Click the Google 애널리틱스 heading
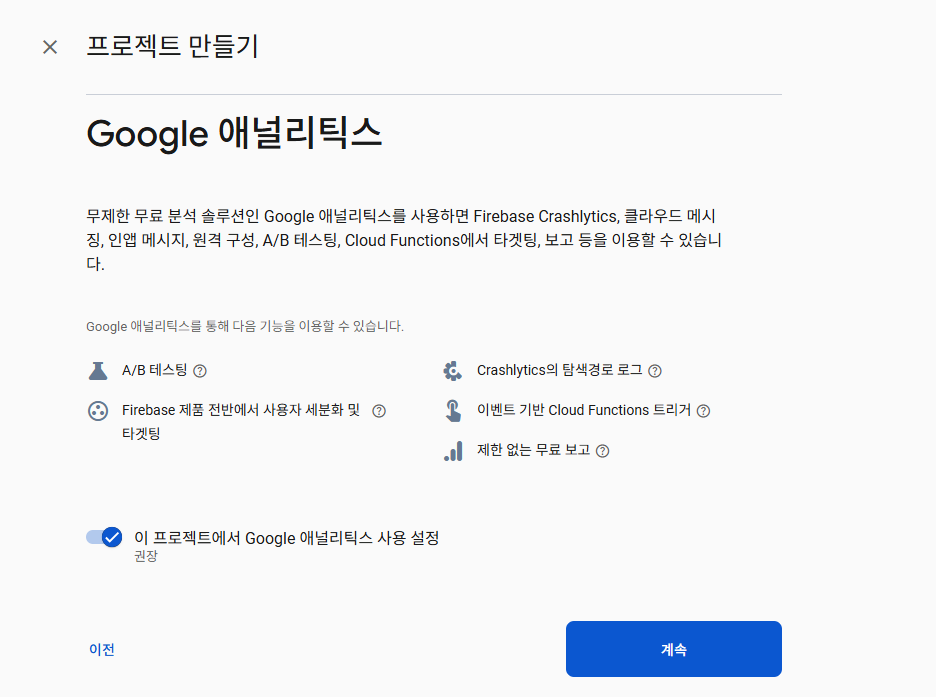This screenshot has width=936, height=697. tap(234, 133)
